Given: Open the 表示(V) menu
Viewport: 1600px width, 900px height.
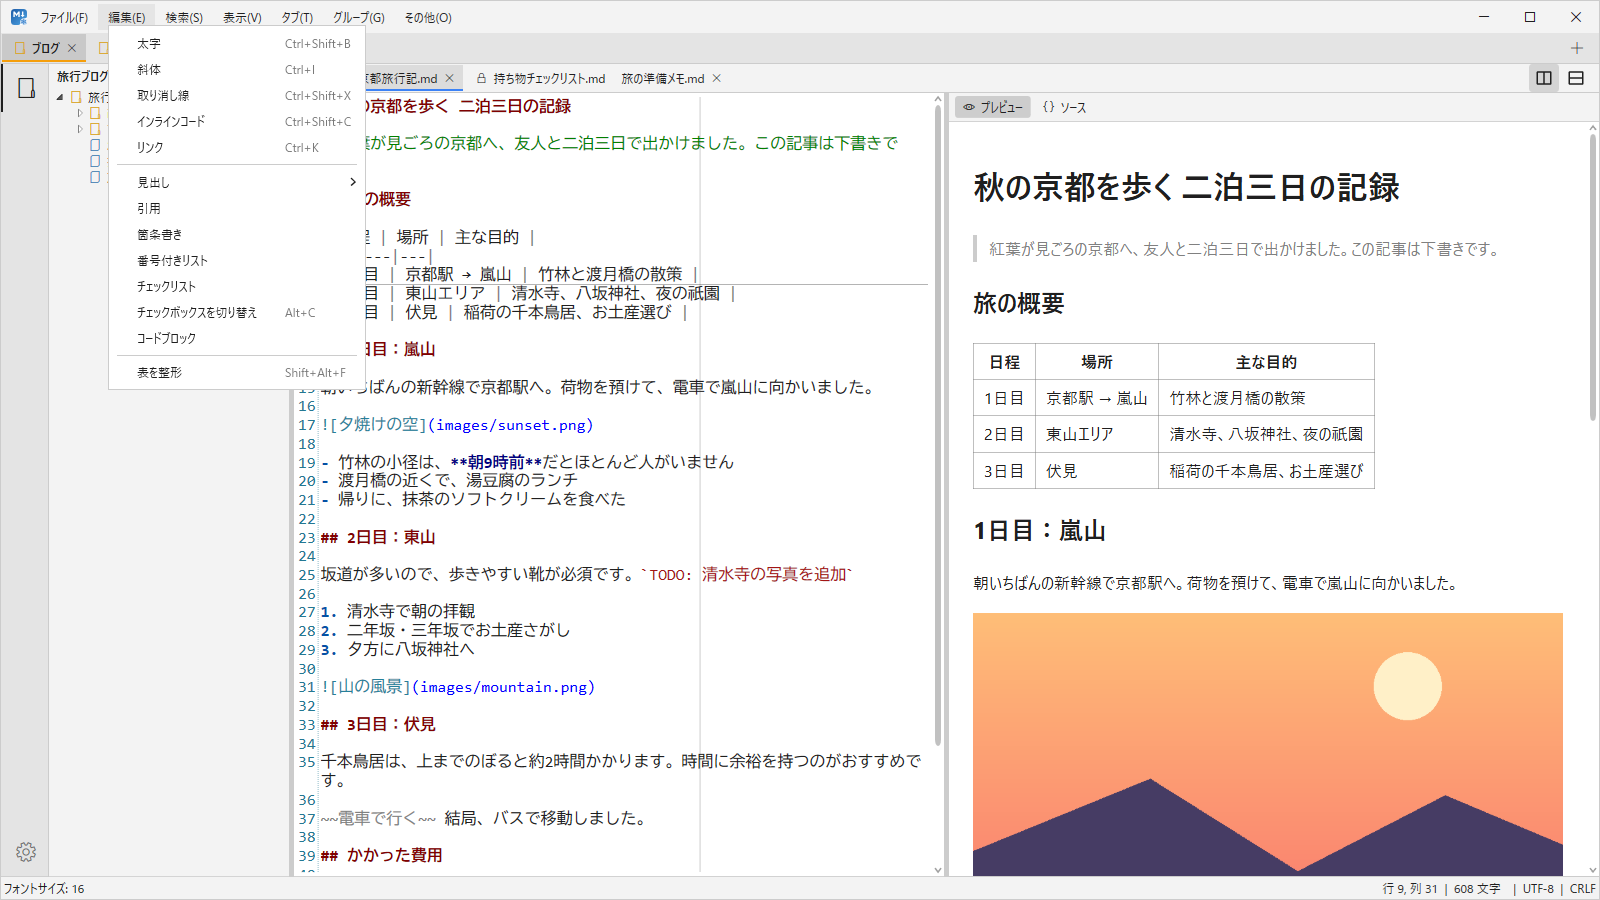Looking at the screenshot, I should (242, 17).
